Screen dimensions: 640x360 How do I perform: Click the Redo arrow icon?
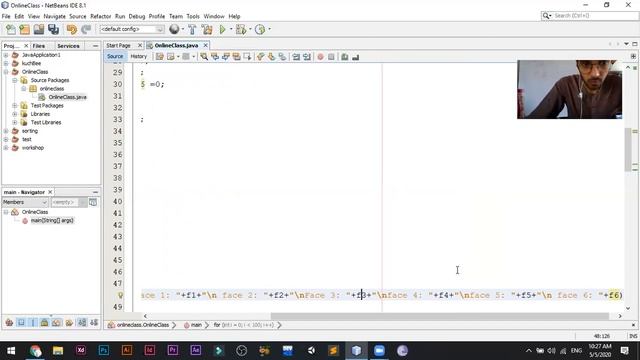click(86, 29)
